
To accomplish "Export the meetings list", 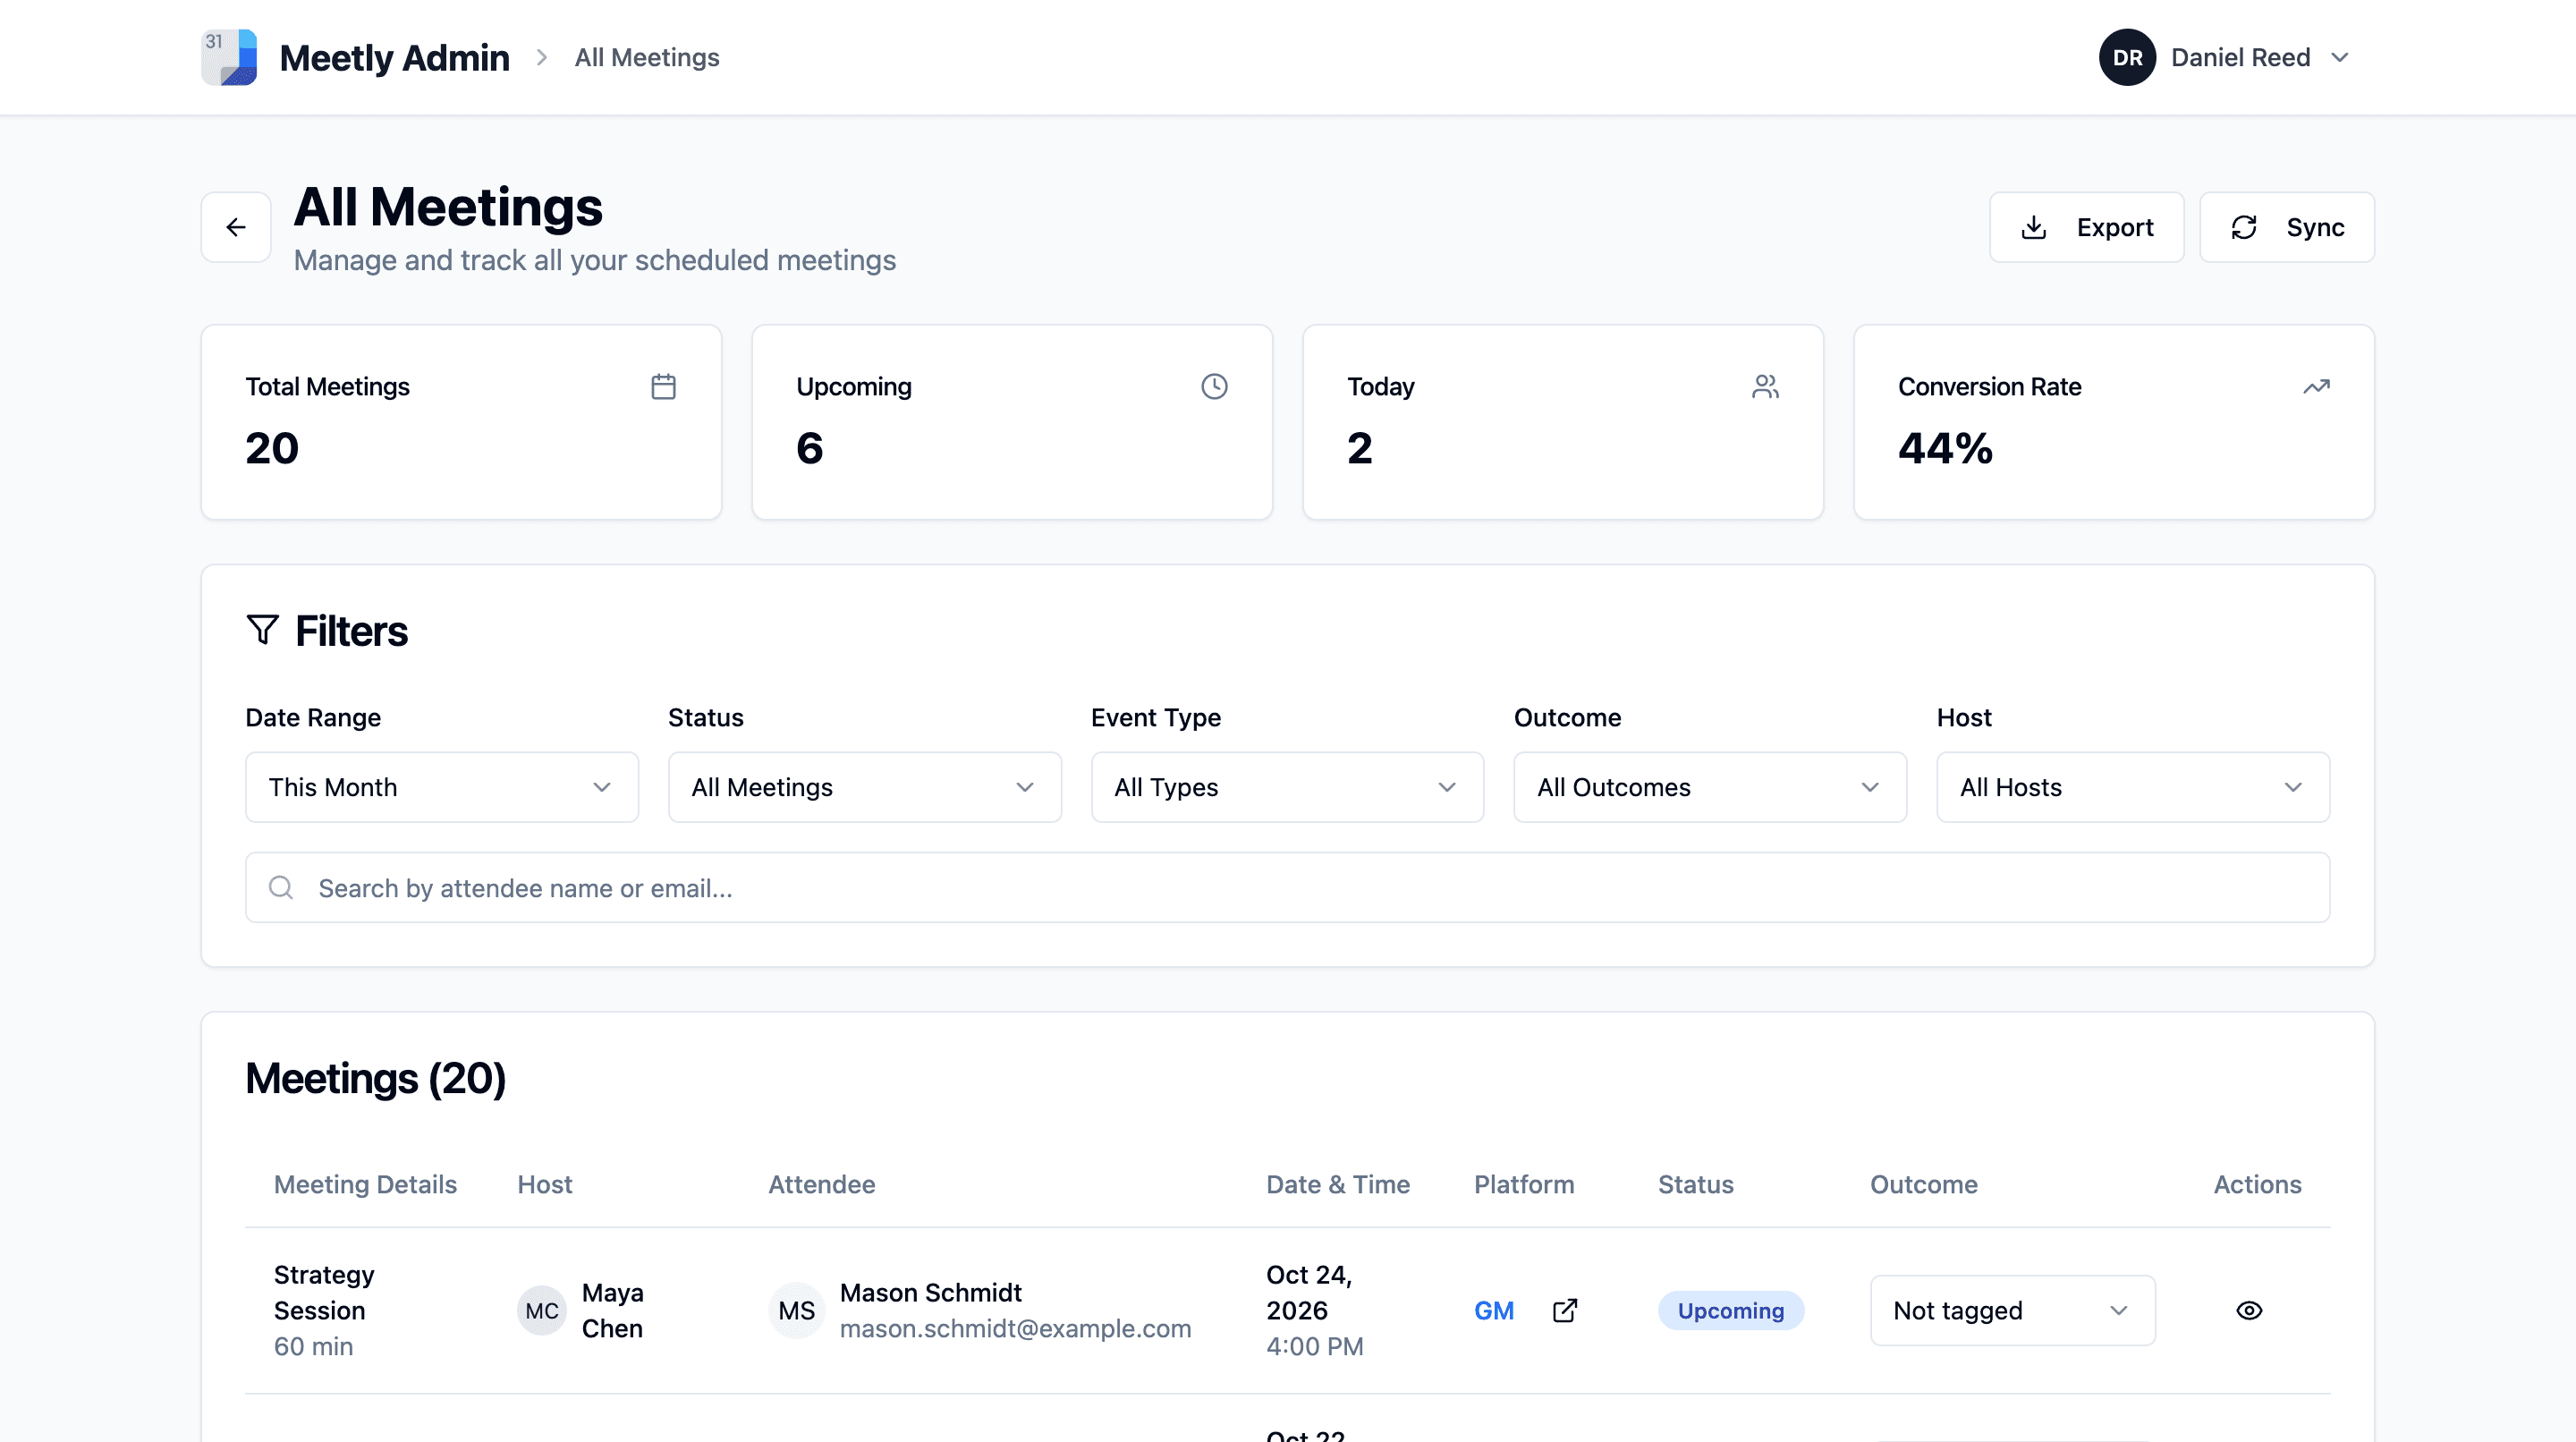I will [2086, 227].
